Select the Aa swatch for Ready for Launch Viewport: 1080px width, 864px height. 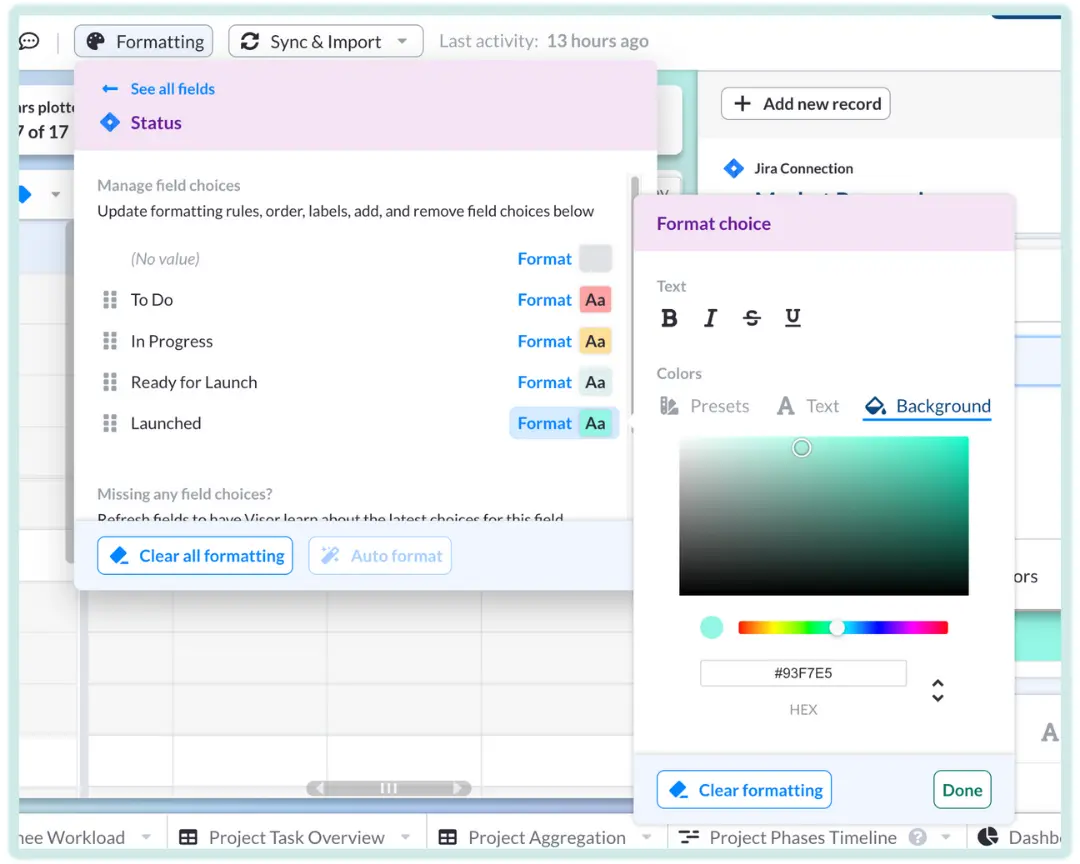click(x=595, y=382)
